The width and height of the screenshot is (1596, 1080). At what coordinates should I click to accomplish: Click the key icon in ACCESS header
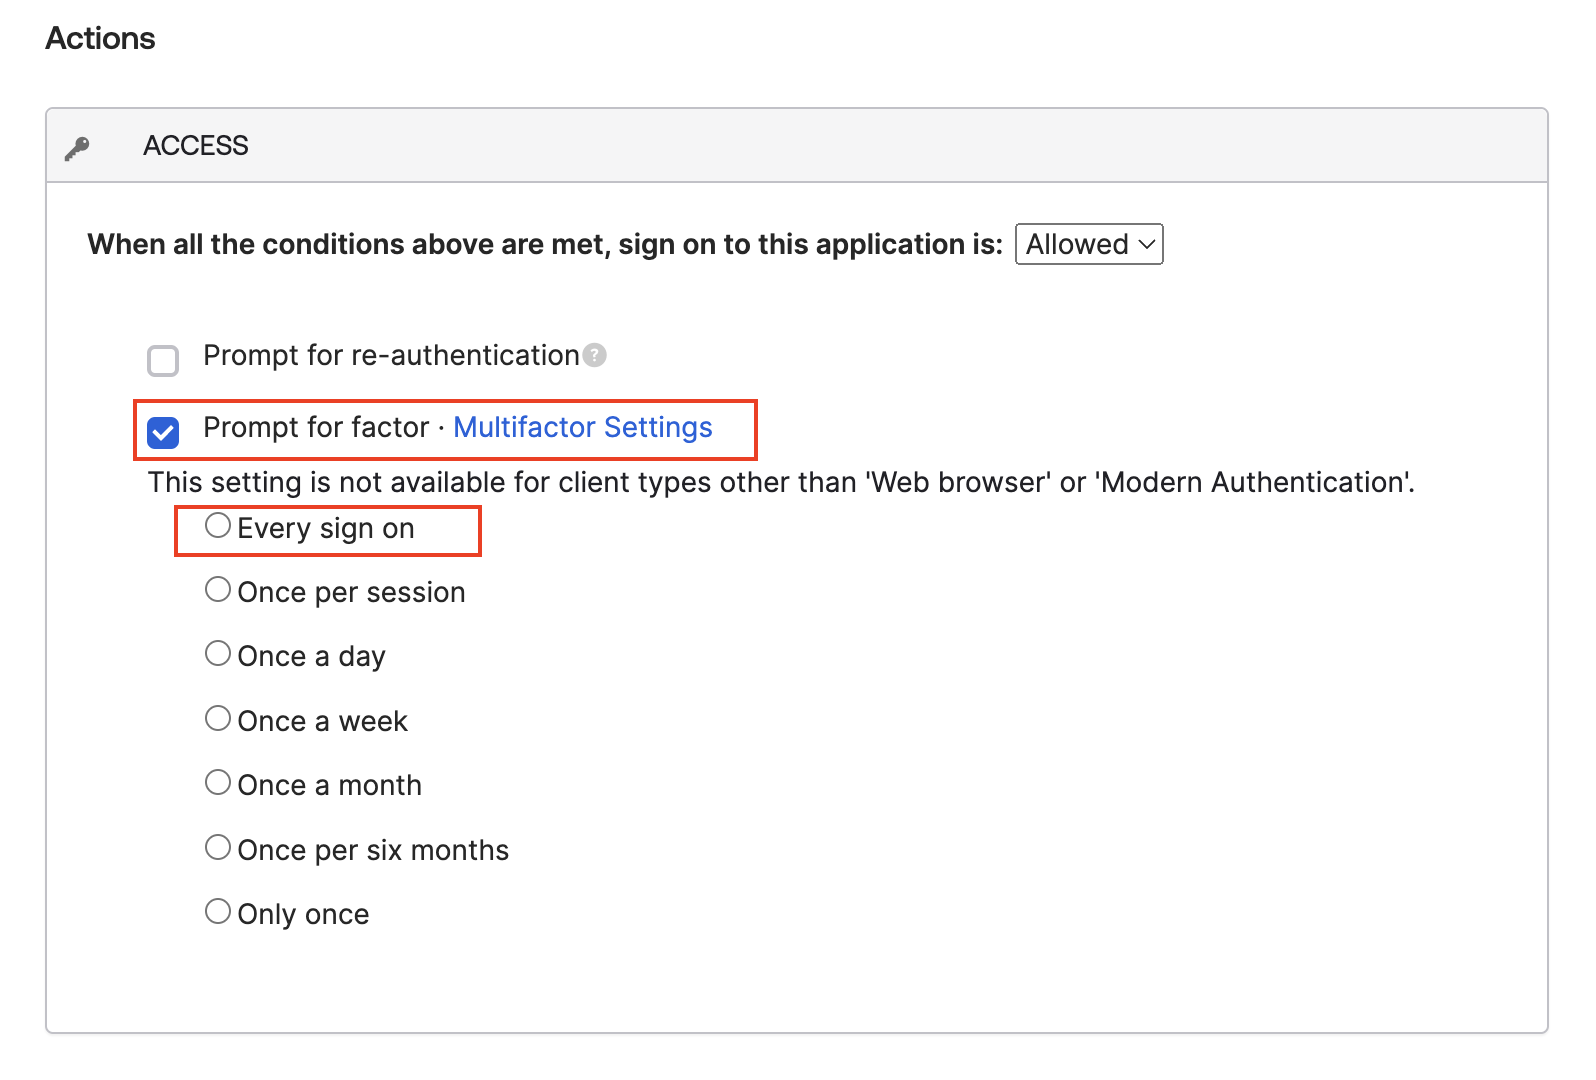(77, 148)
